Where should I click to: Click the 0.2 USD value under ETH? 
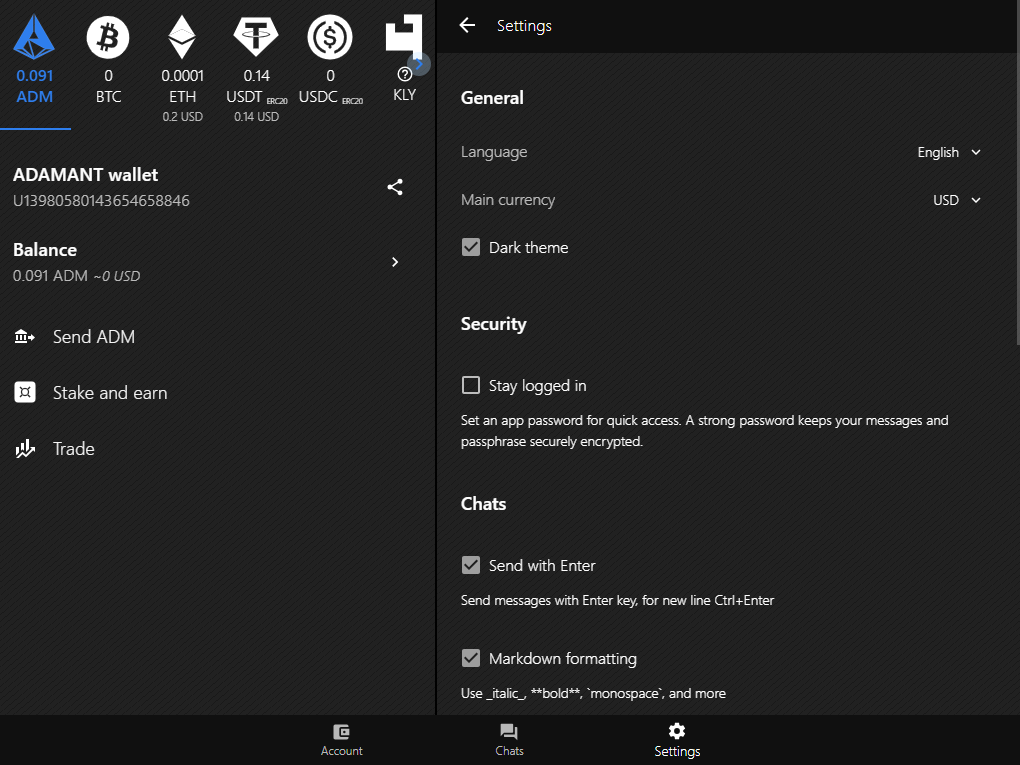(x=183, y=117)
